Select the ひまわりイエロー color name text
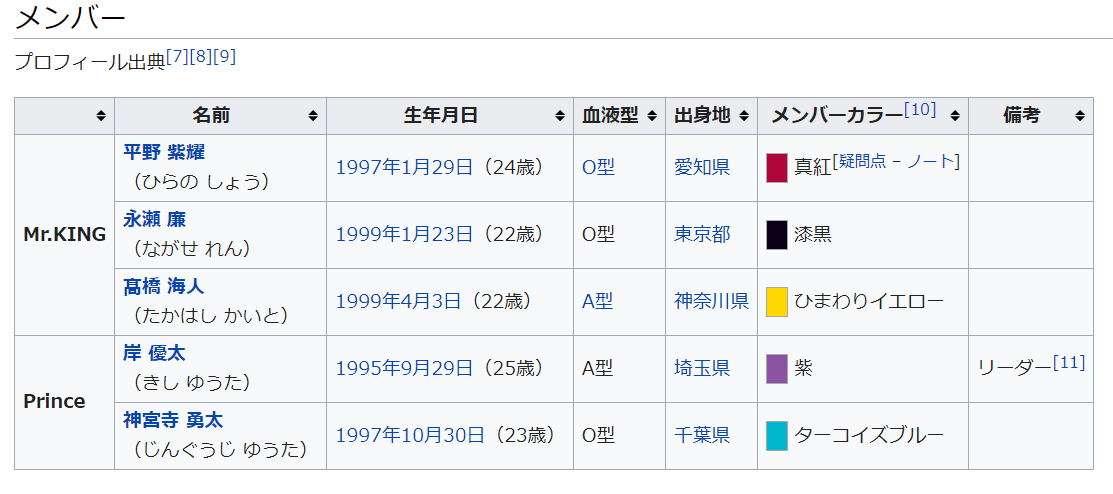Screen dimensions: 1113x494 [869, 301]
